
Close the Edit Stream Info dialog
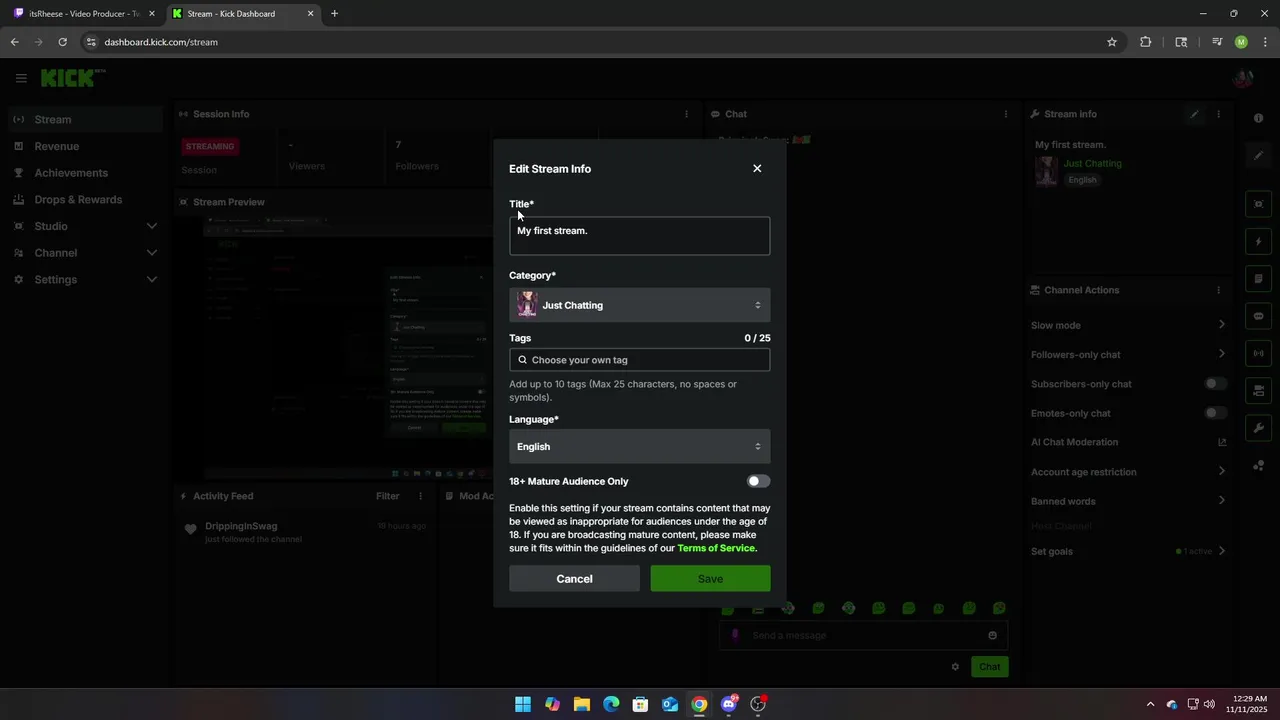click(x=757, y=168)
